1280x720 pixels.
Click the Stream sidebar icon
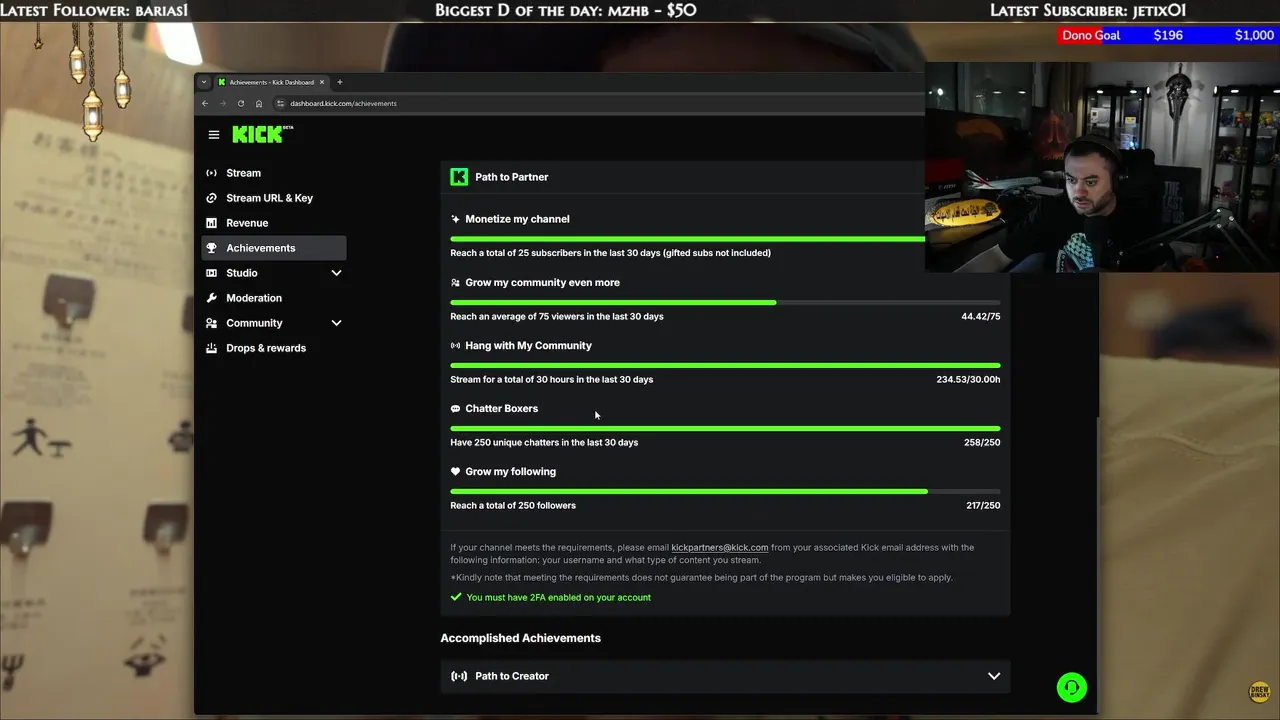click(211, 173)
